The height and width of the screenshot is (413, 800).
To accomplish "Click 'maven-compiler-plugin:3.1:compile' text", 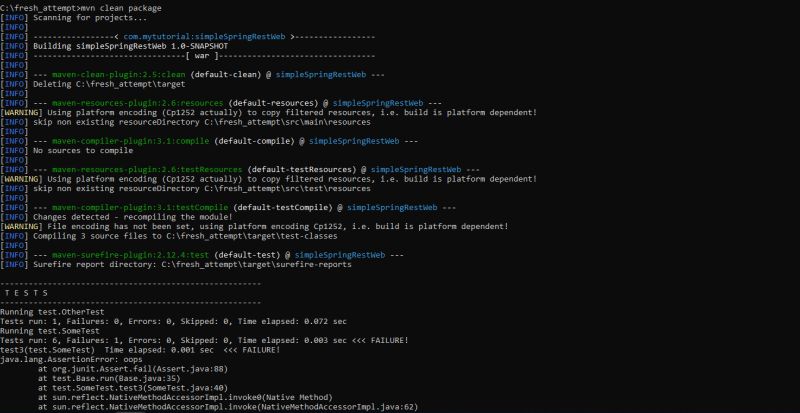I will coord(130,141).
